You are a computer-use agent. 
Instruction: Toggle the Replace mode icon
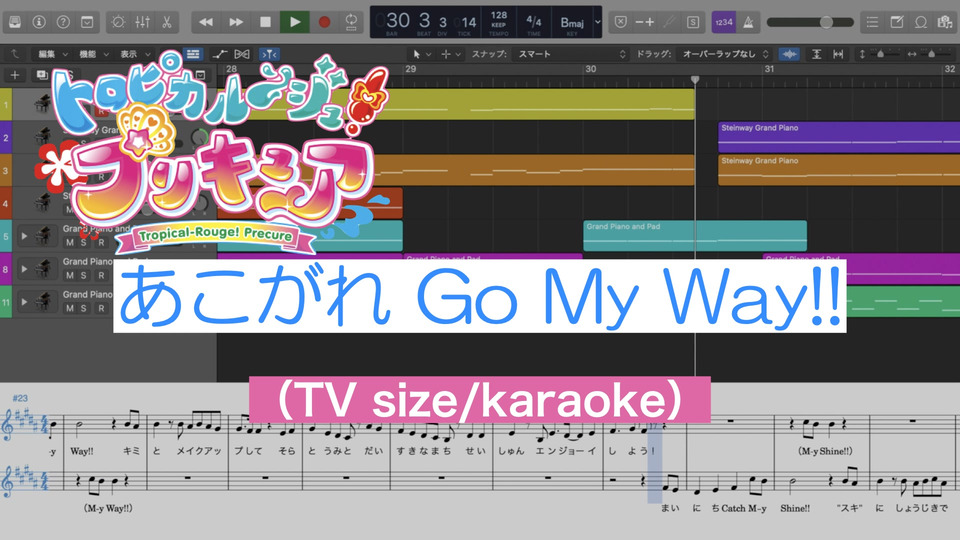[620, 22]
